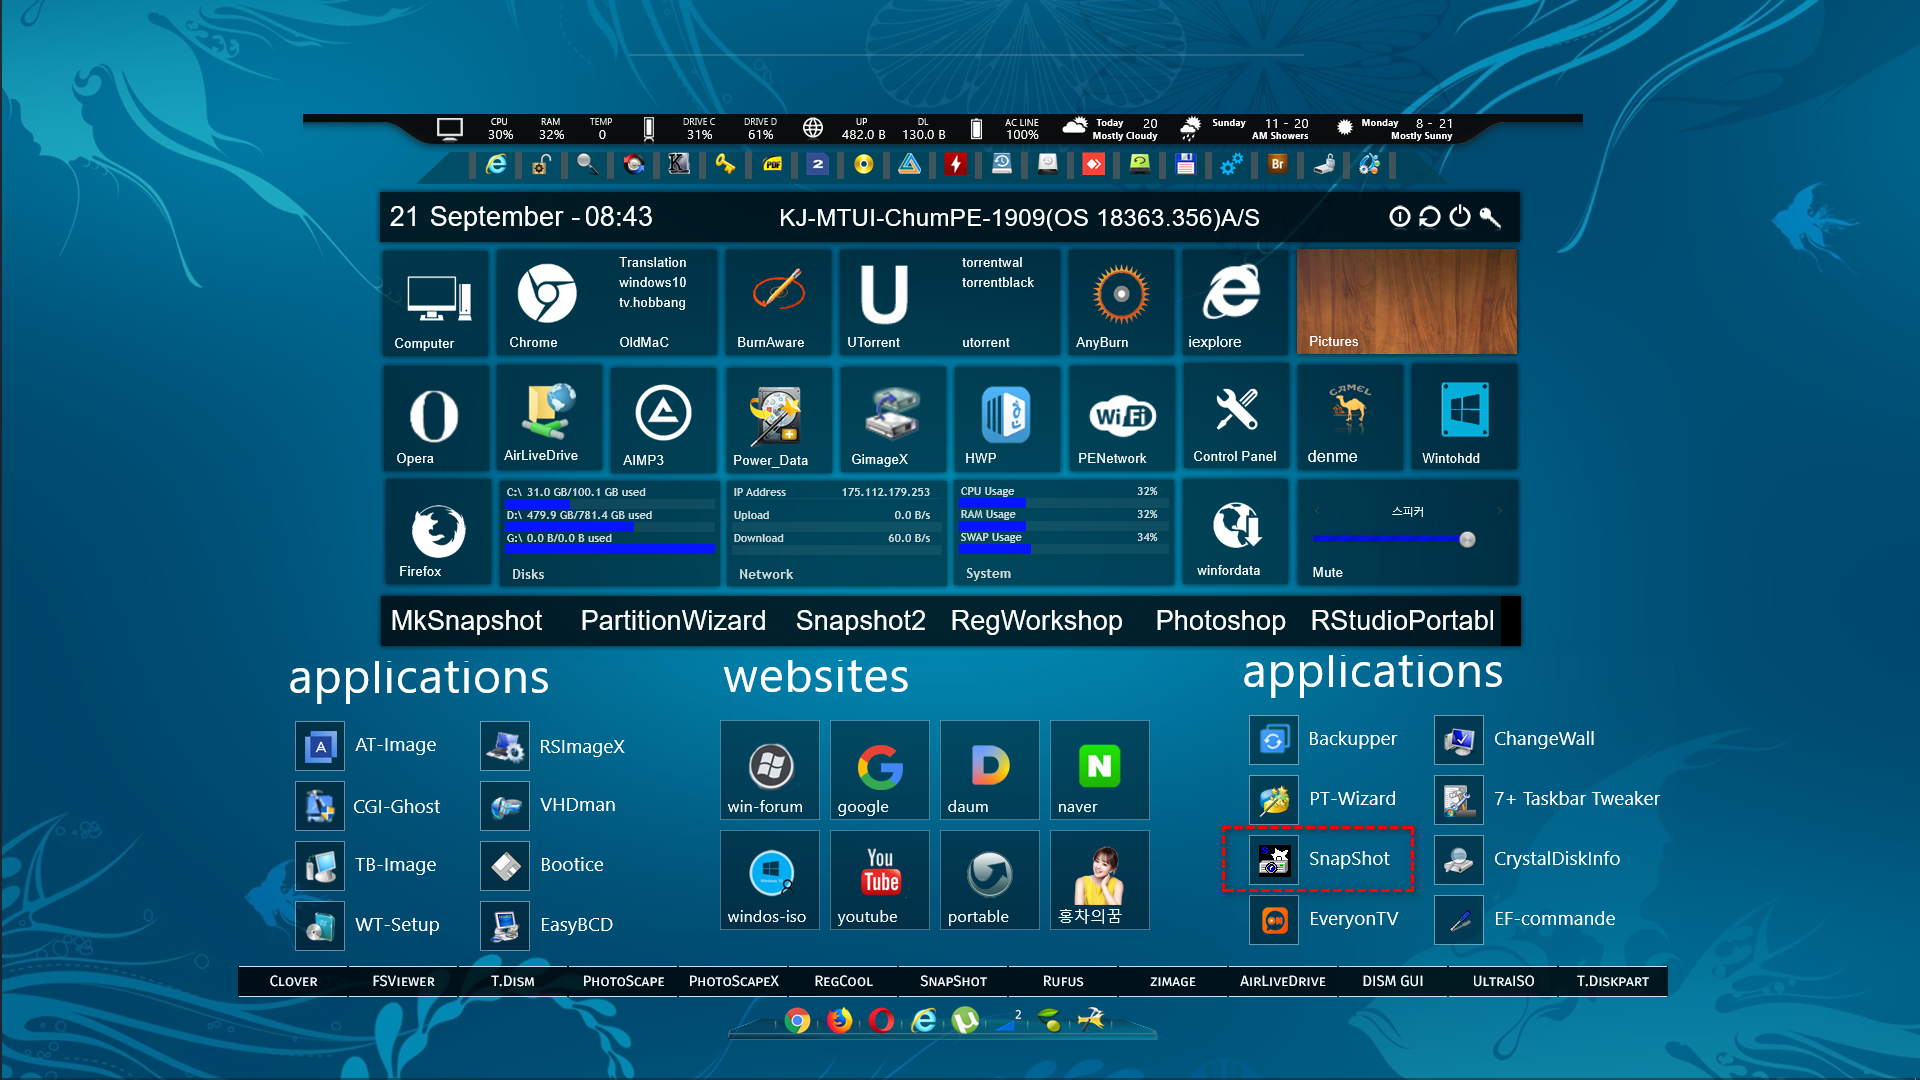Click the Chrome icon in bottom dock
The width and height of the screenshot is (1920, 1080).
pos(797,1020)
